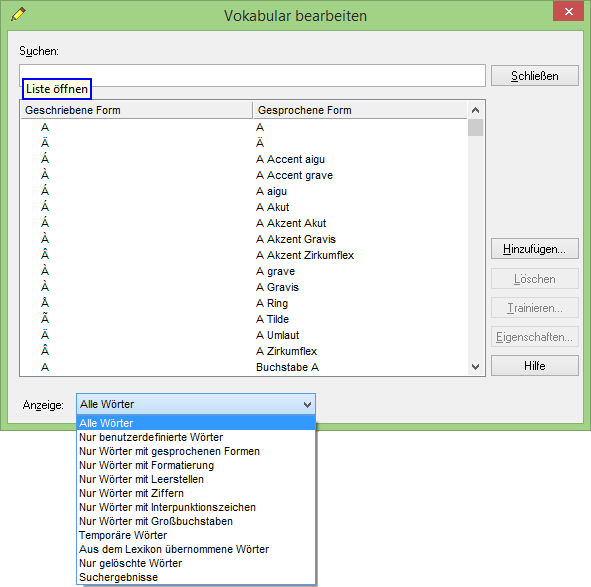Click the Hinzufügen... button
This screenshot has width=591, height=587.
coord(534,249)
